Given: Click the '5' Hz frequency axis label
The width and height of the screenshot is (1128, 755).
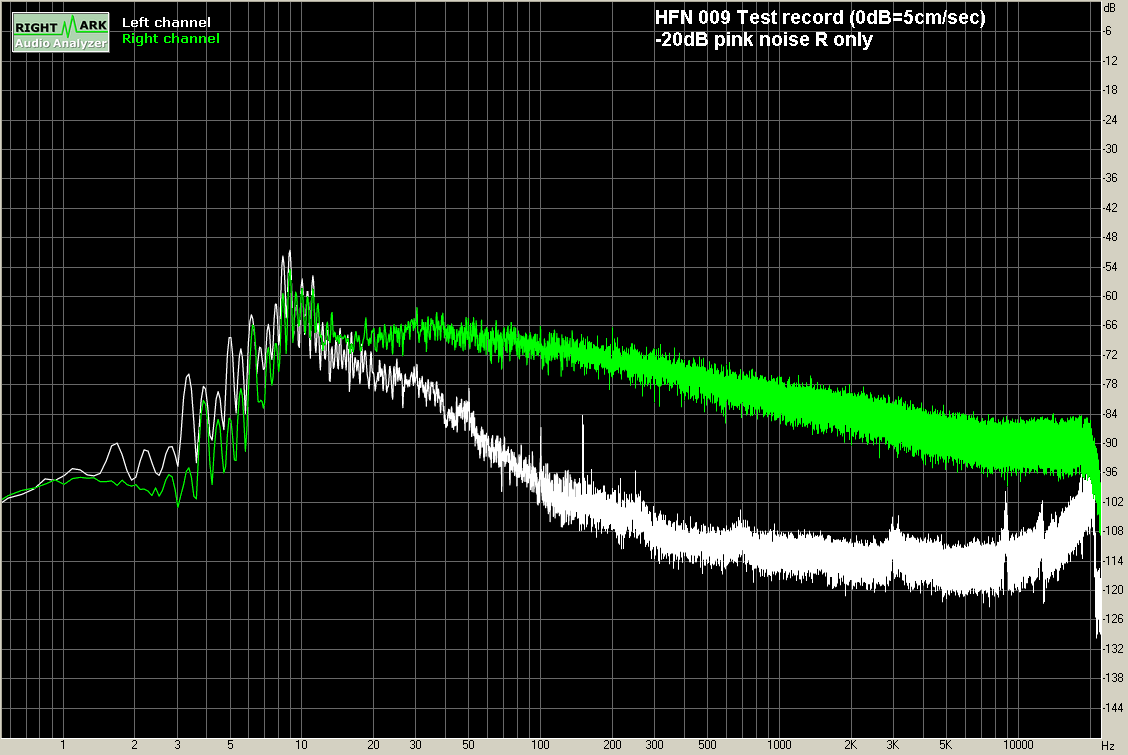Looking at the screenshot, I should tap(230, 745).
